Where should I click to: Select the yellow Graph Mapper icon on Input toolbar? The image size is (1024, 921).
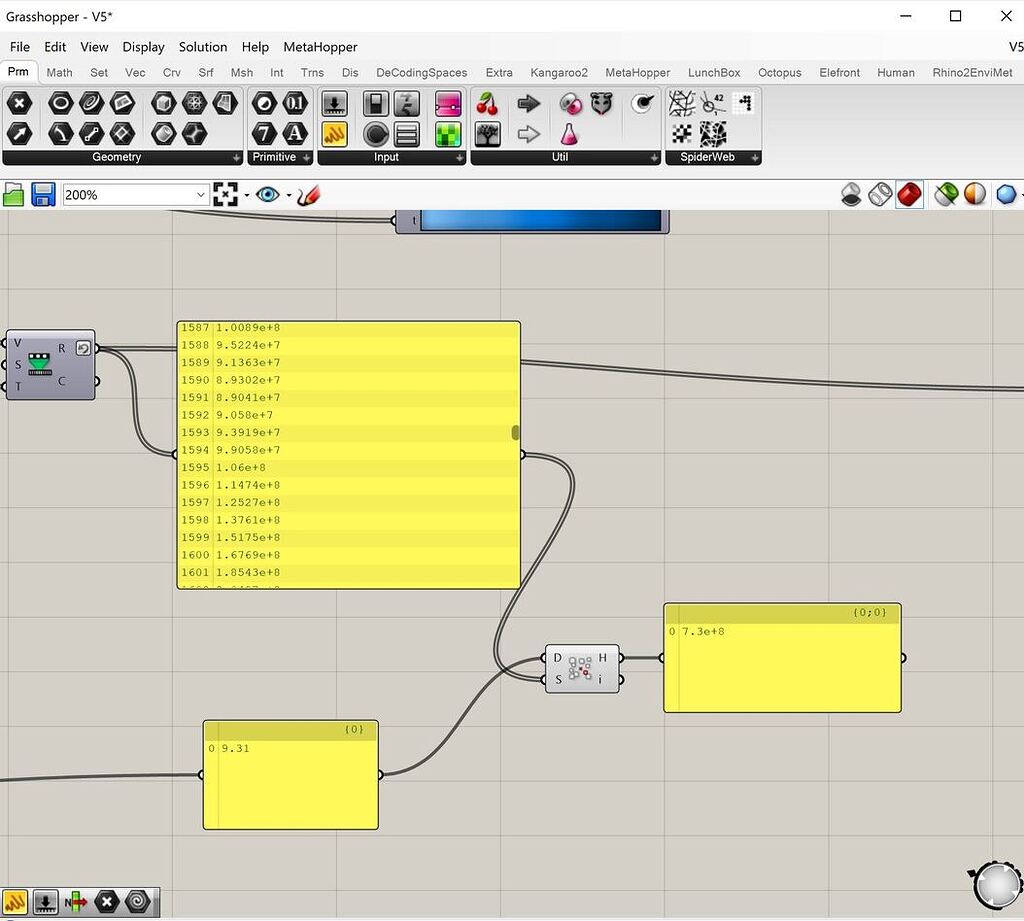click(x=334, y=134)
